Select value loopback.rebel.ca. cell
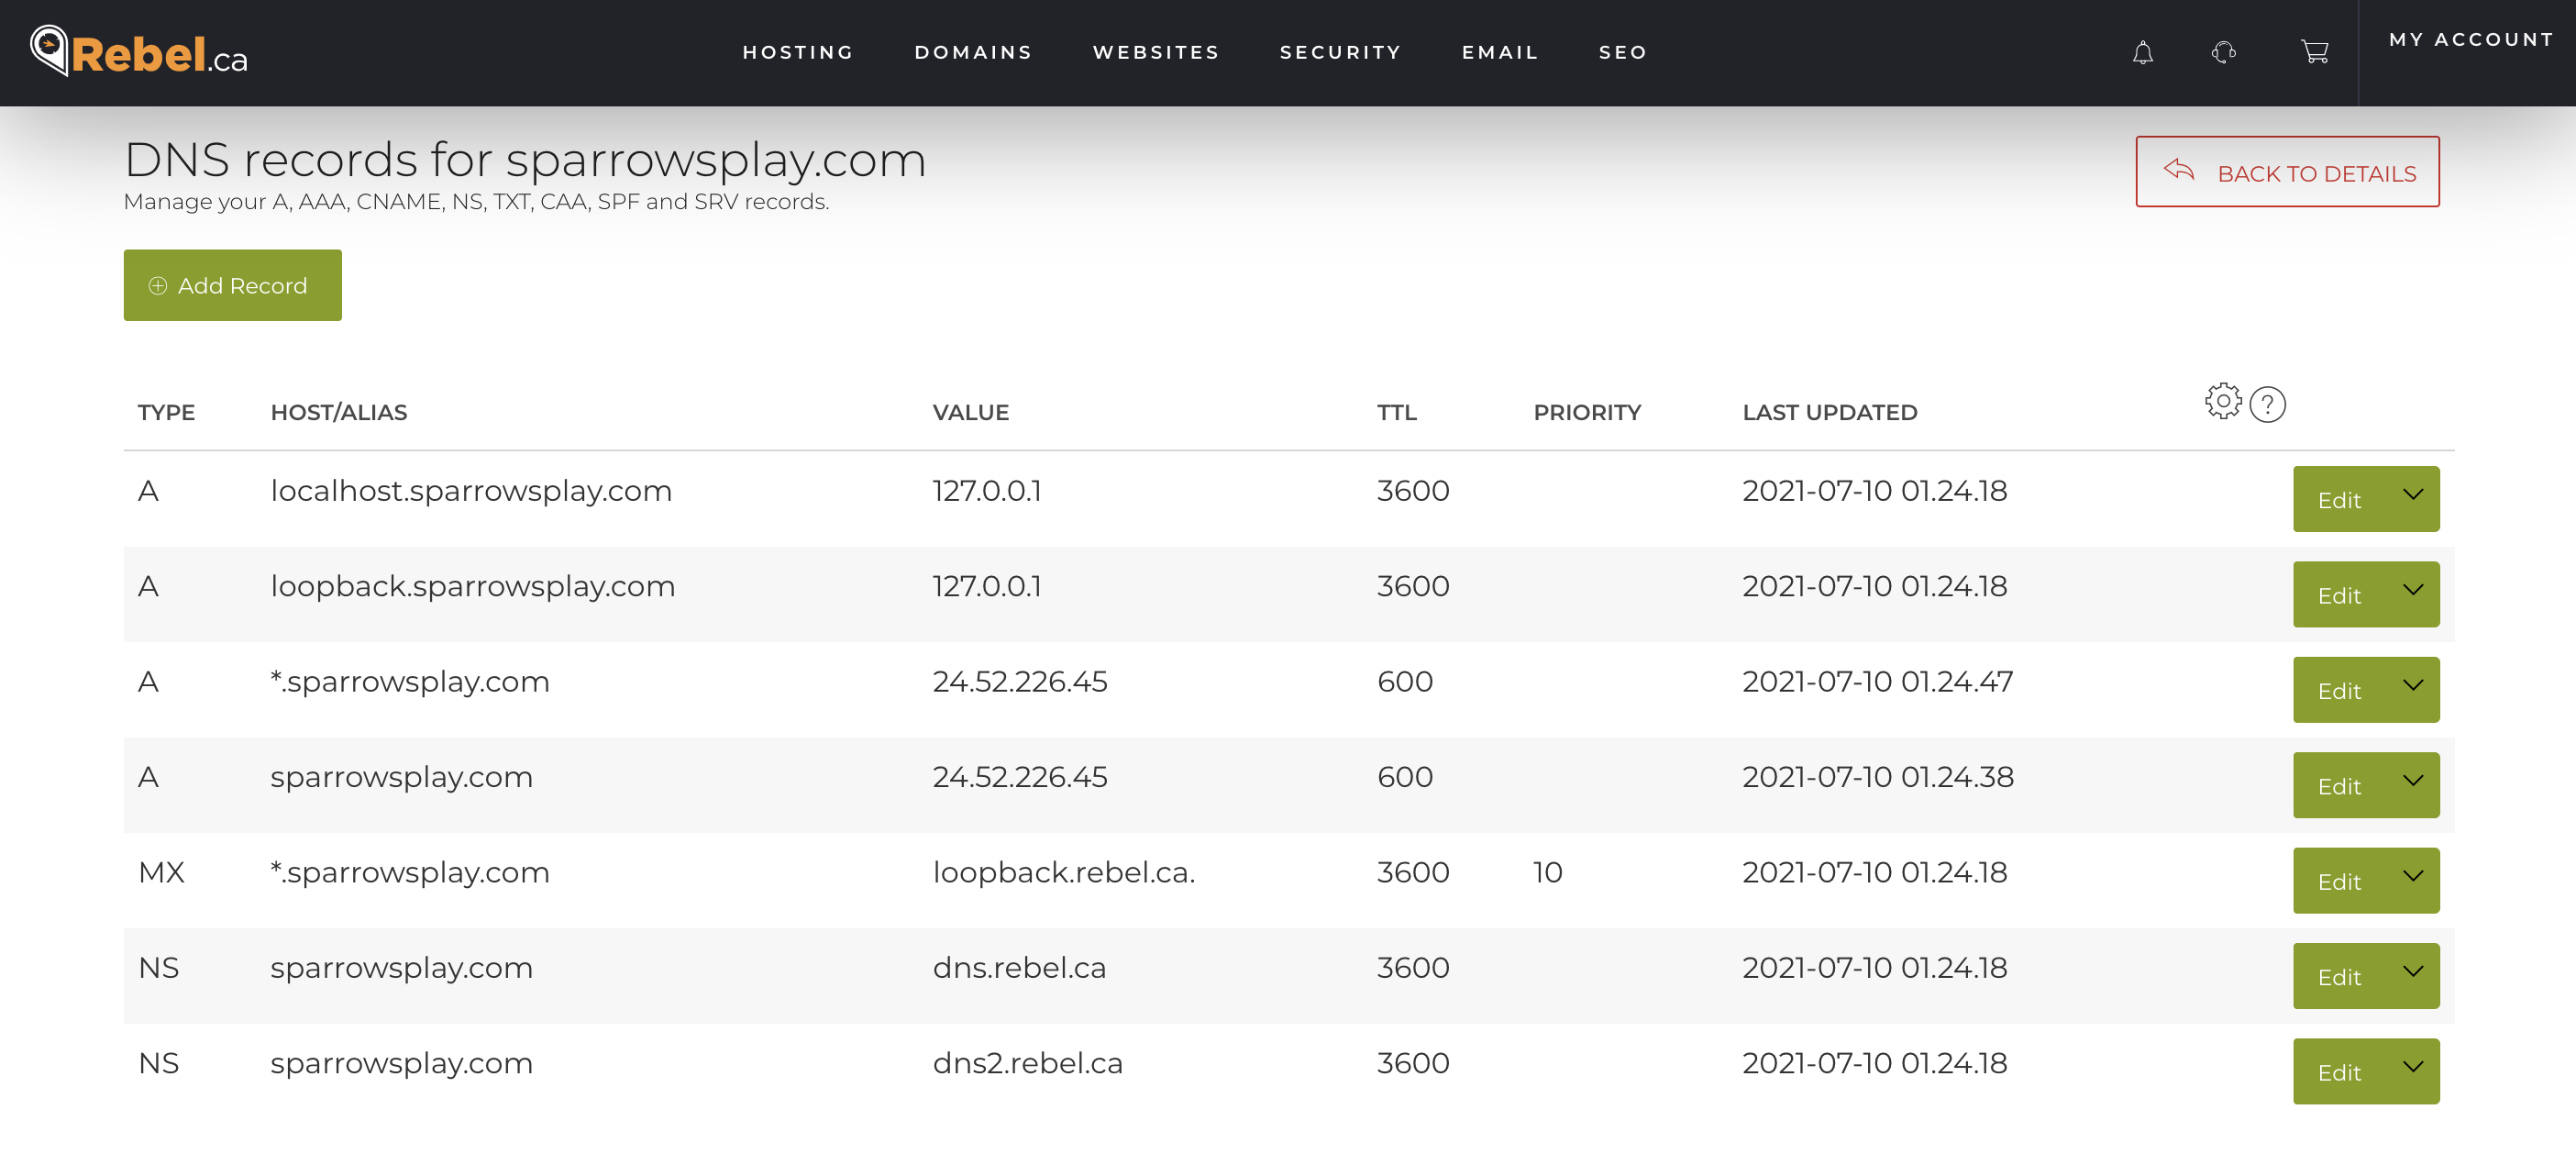This screenshot has width=2576, height=1176. tap(1064, 873)
